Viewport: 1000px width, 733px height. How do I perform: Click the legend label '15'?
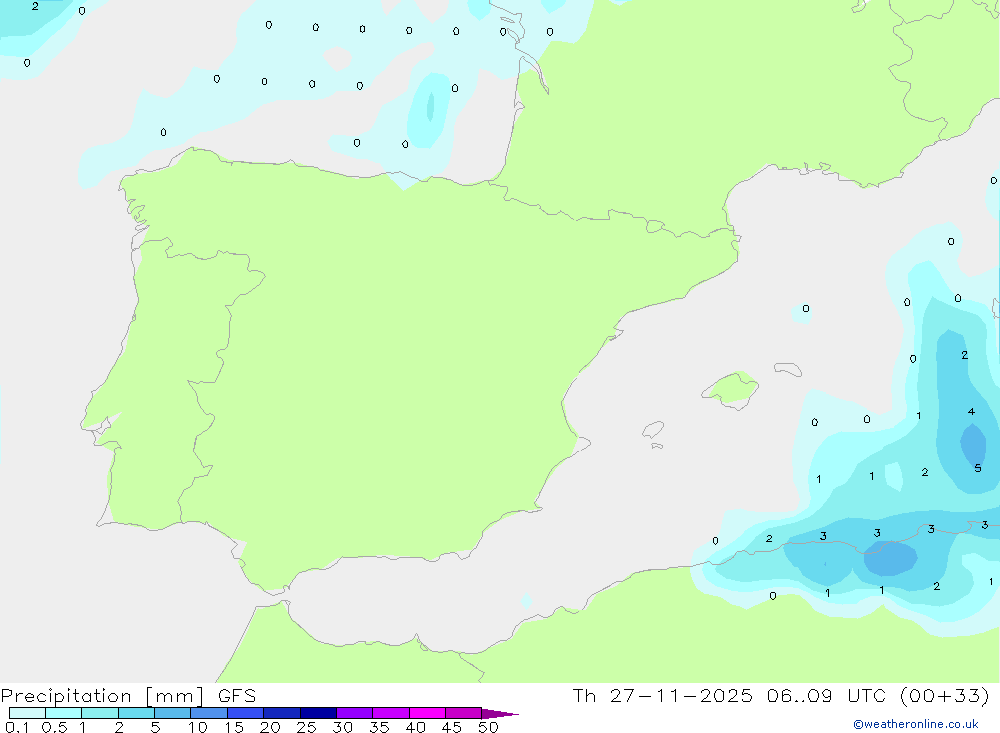pos(234,727)
